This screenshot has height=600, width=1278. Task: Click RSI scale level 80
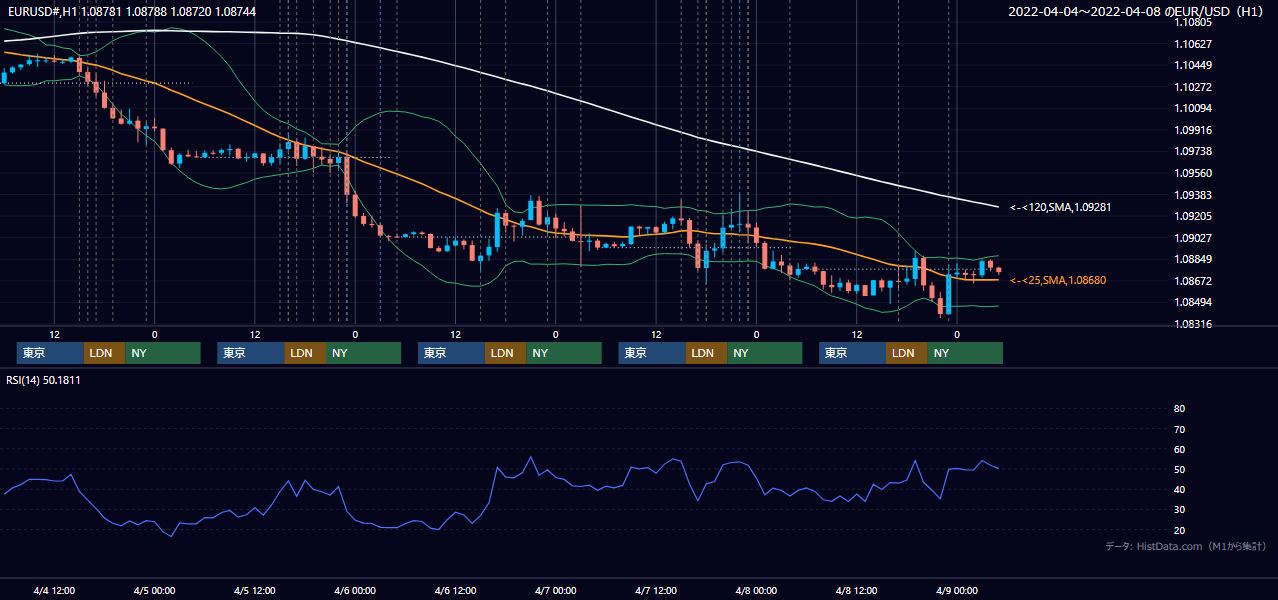pyautogui.click(x=1179, y=409)
